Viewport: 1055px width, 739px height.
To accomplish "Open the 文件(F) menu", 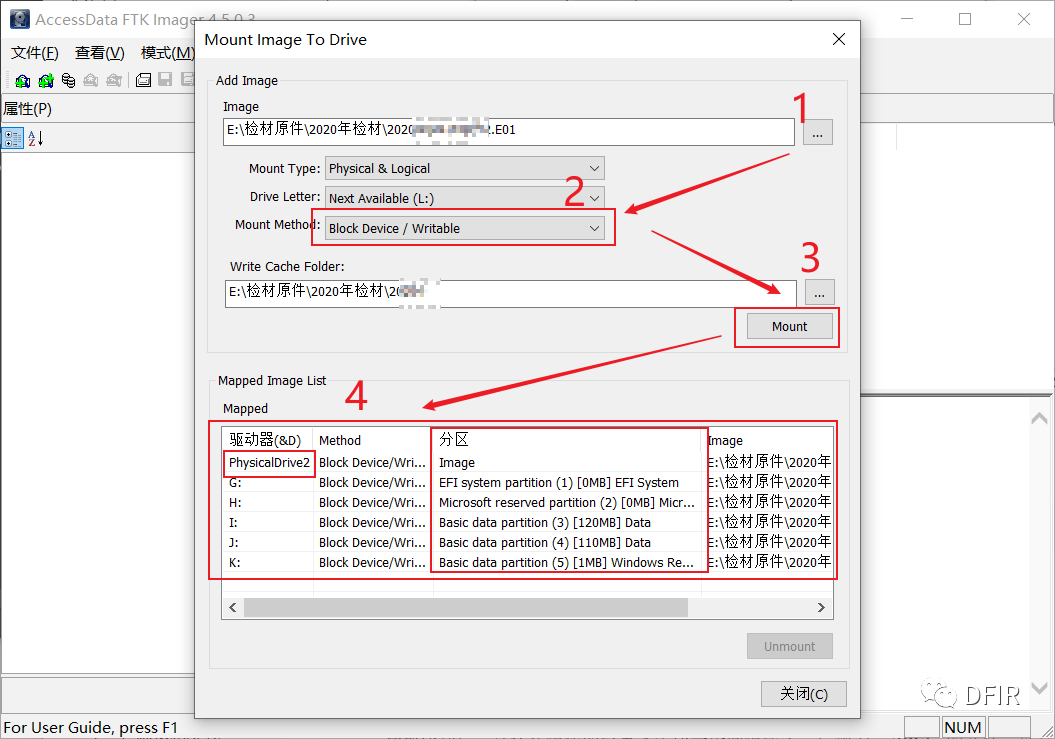I will (35, 52).
